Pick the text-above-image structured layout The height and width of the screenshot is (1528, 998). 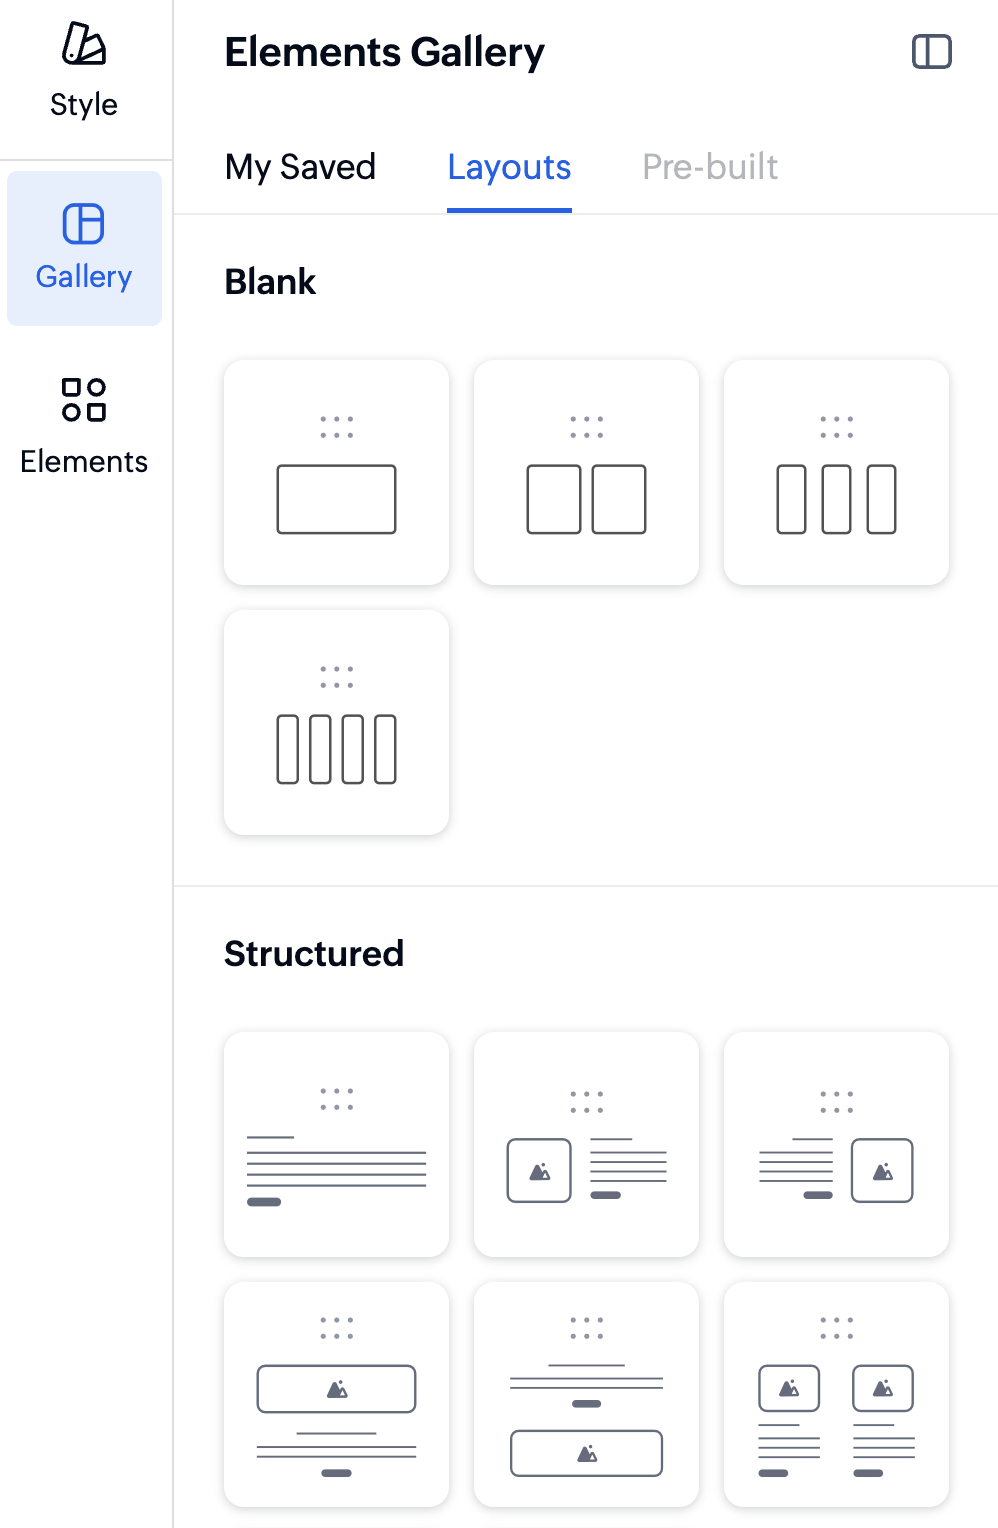click(586, 1394)
